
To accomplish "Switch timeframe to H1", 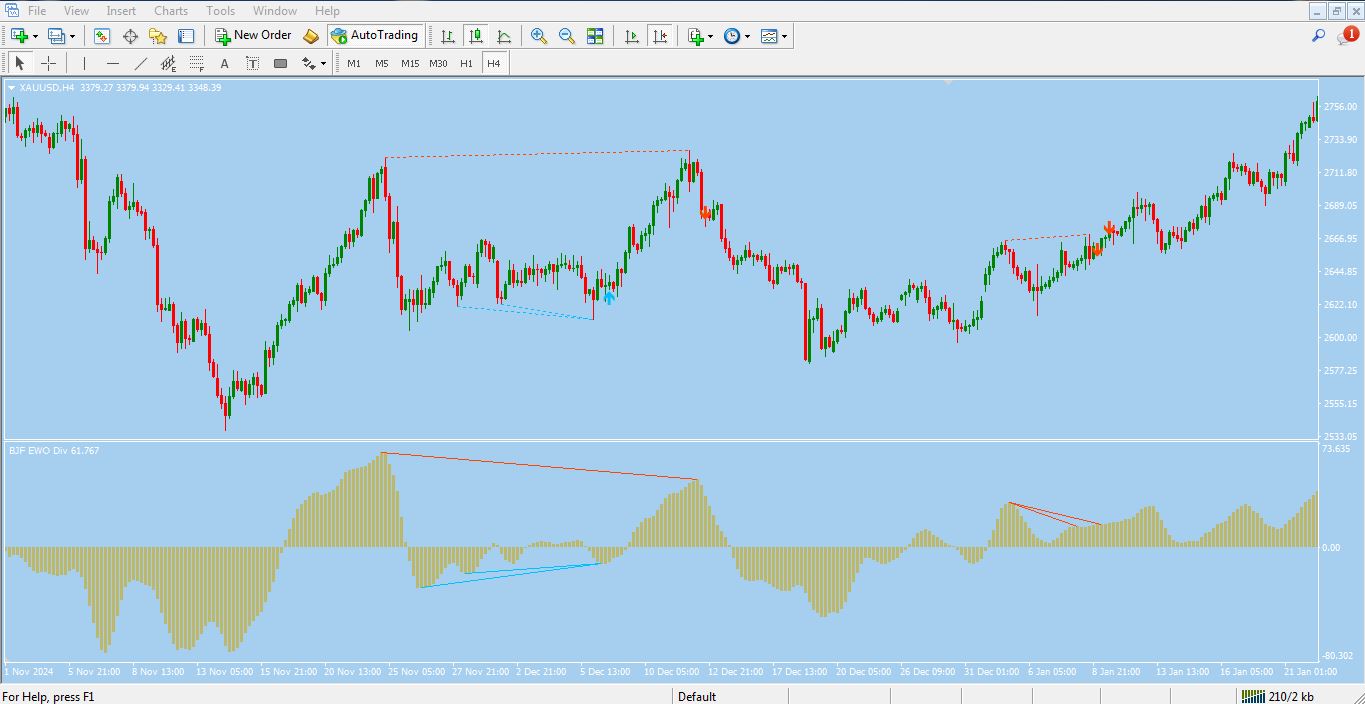I will [466, 63].
